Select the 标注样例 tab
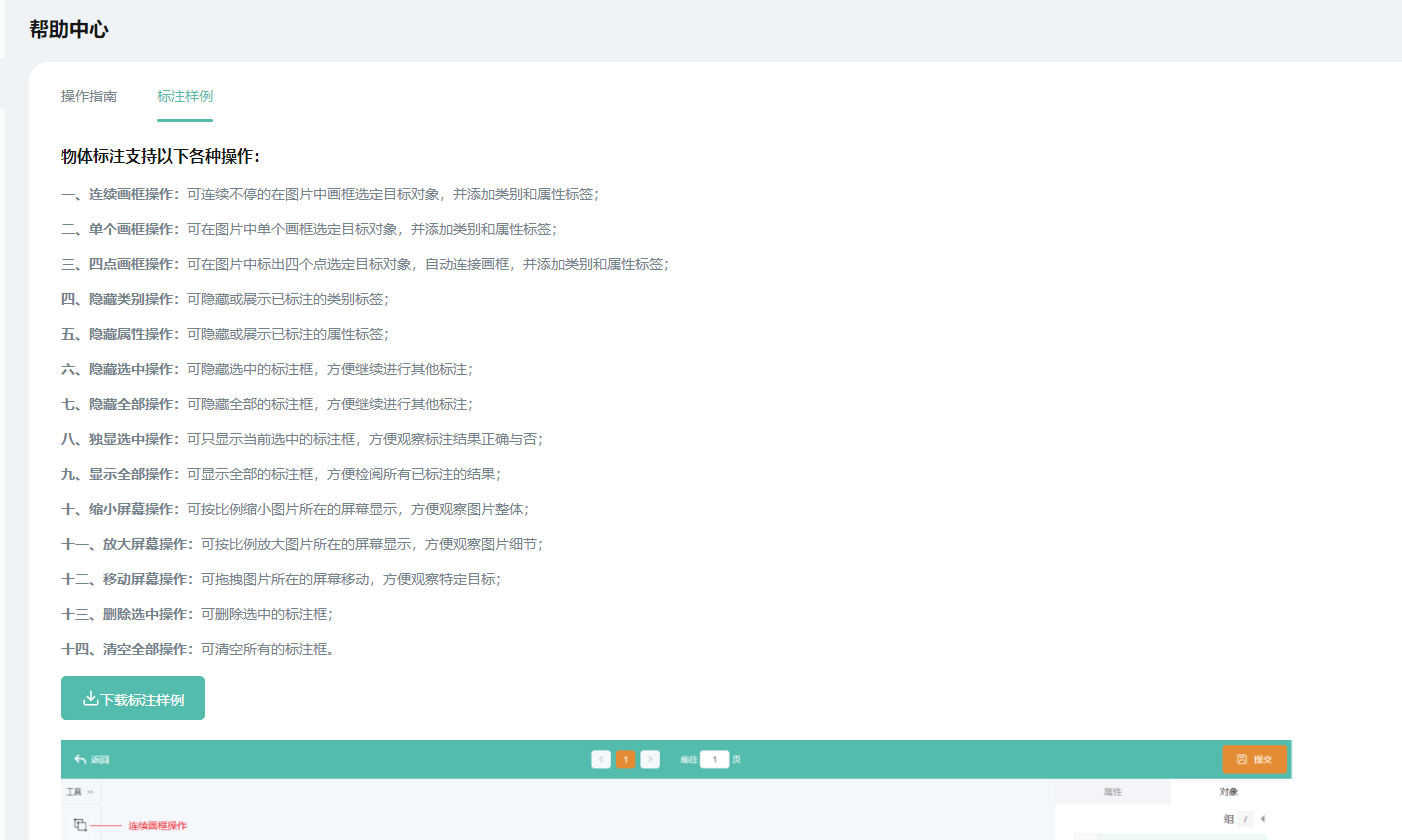 point(185,96)
